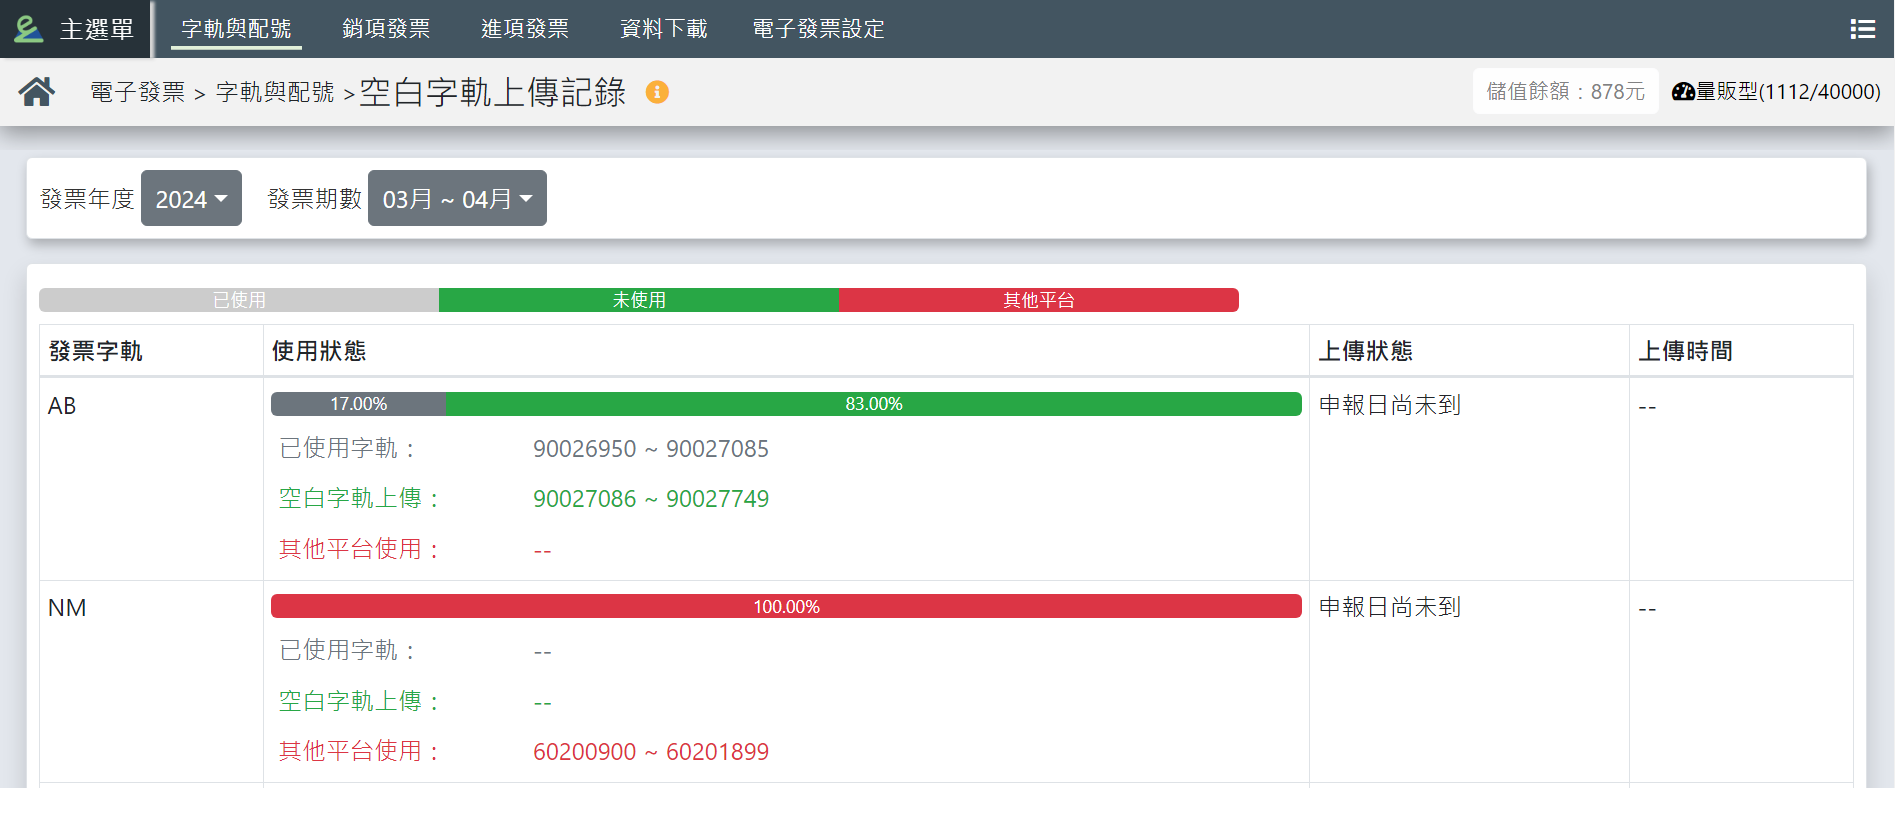The width and height of the screenshot is (1895, 822).
Task: Open the 03月 ~ 04月 period dropdown
Action: pyautogui.click(x=457, y=199)
